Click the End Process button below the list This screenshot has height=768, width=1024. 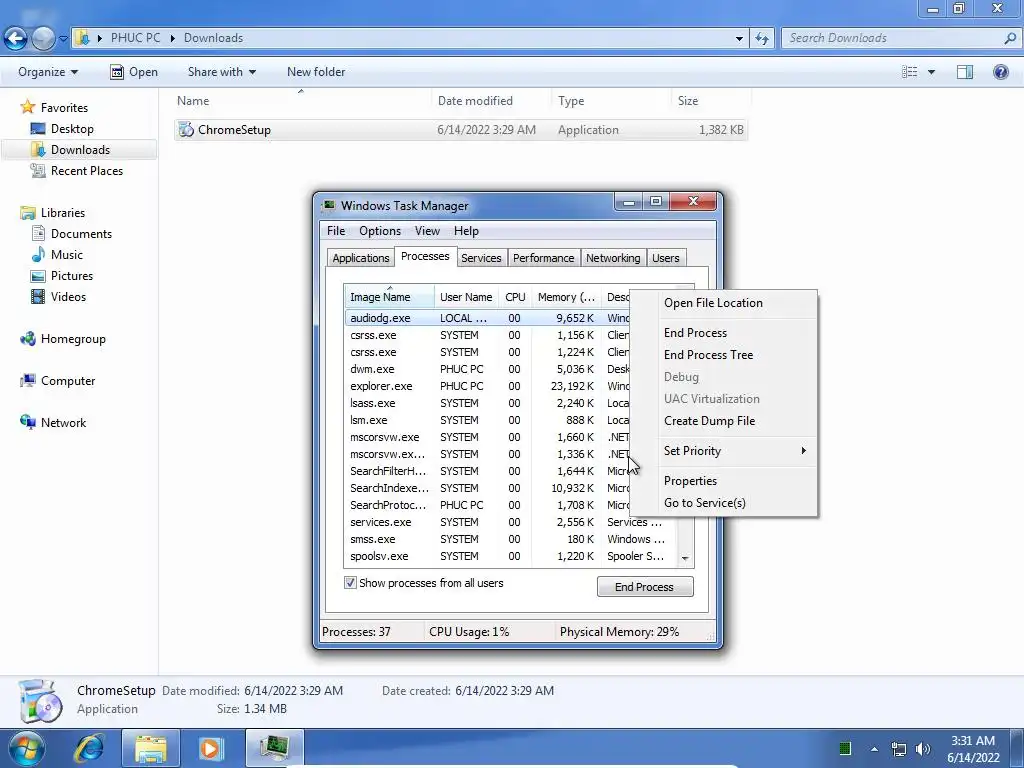(645, 586)
